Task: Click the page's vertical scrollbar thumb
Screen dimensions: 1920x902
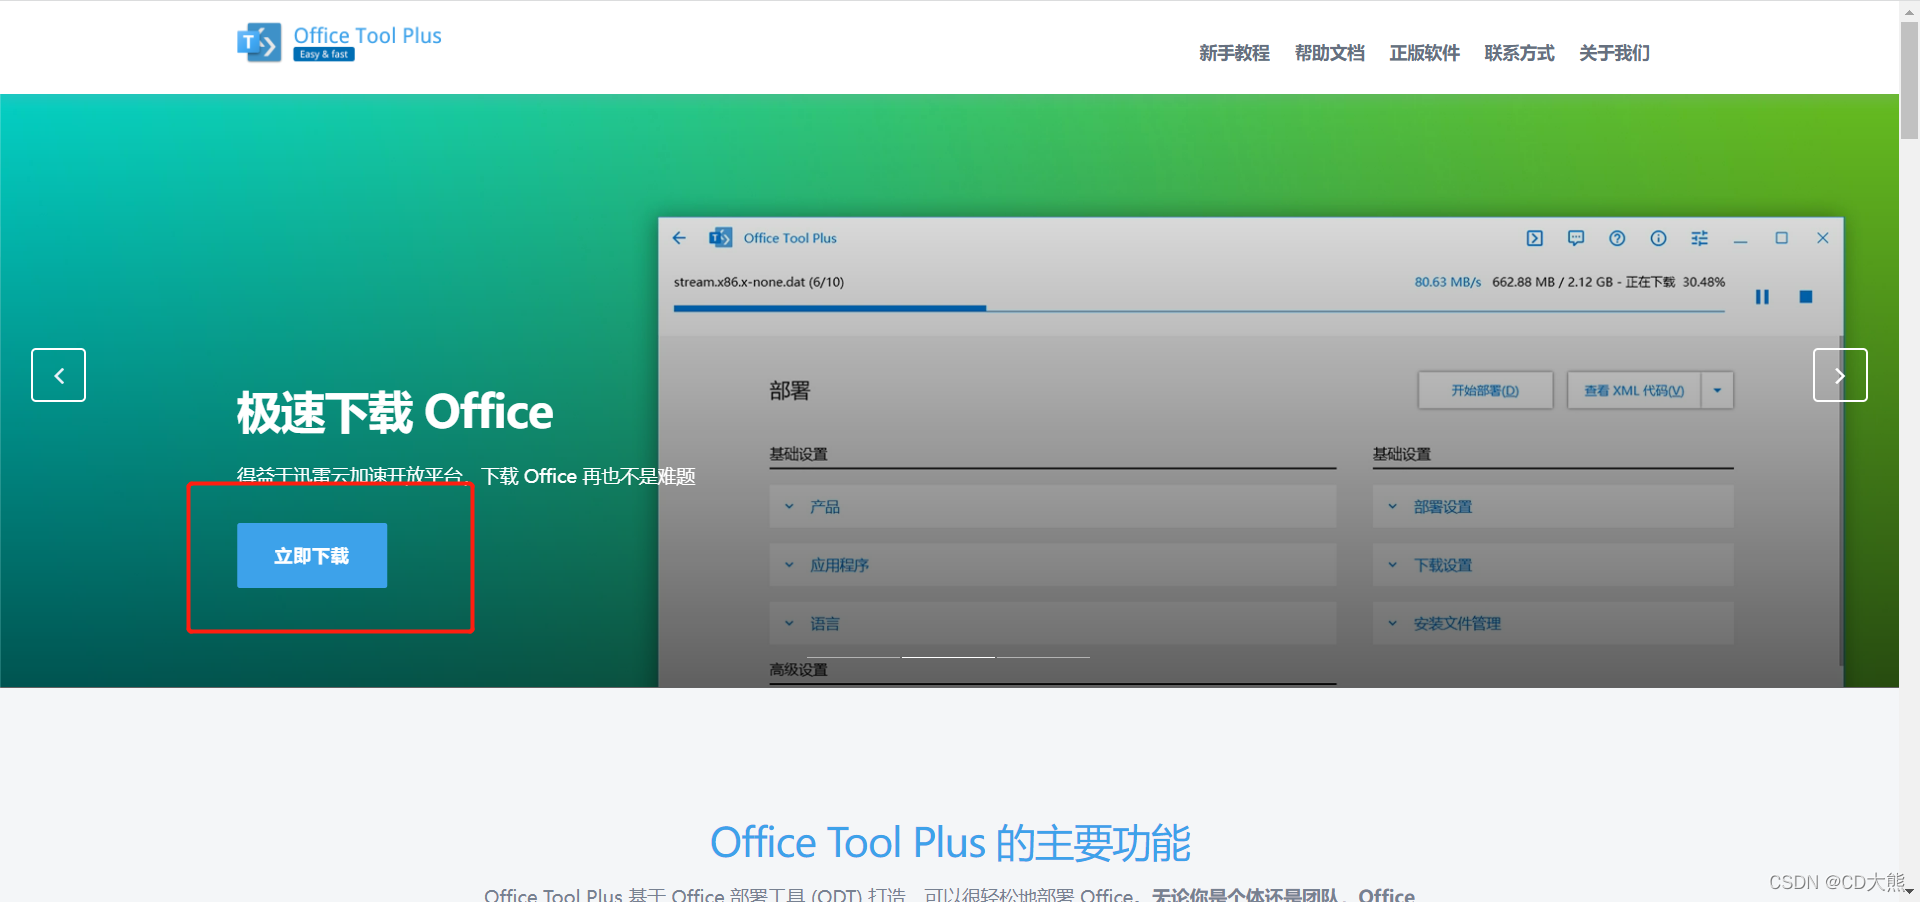Action: click(1909, 80)
